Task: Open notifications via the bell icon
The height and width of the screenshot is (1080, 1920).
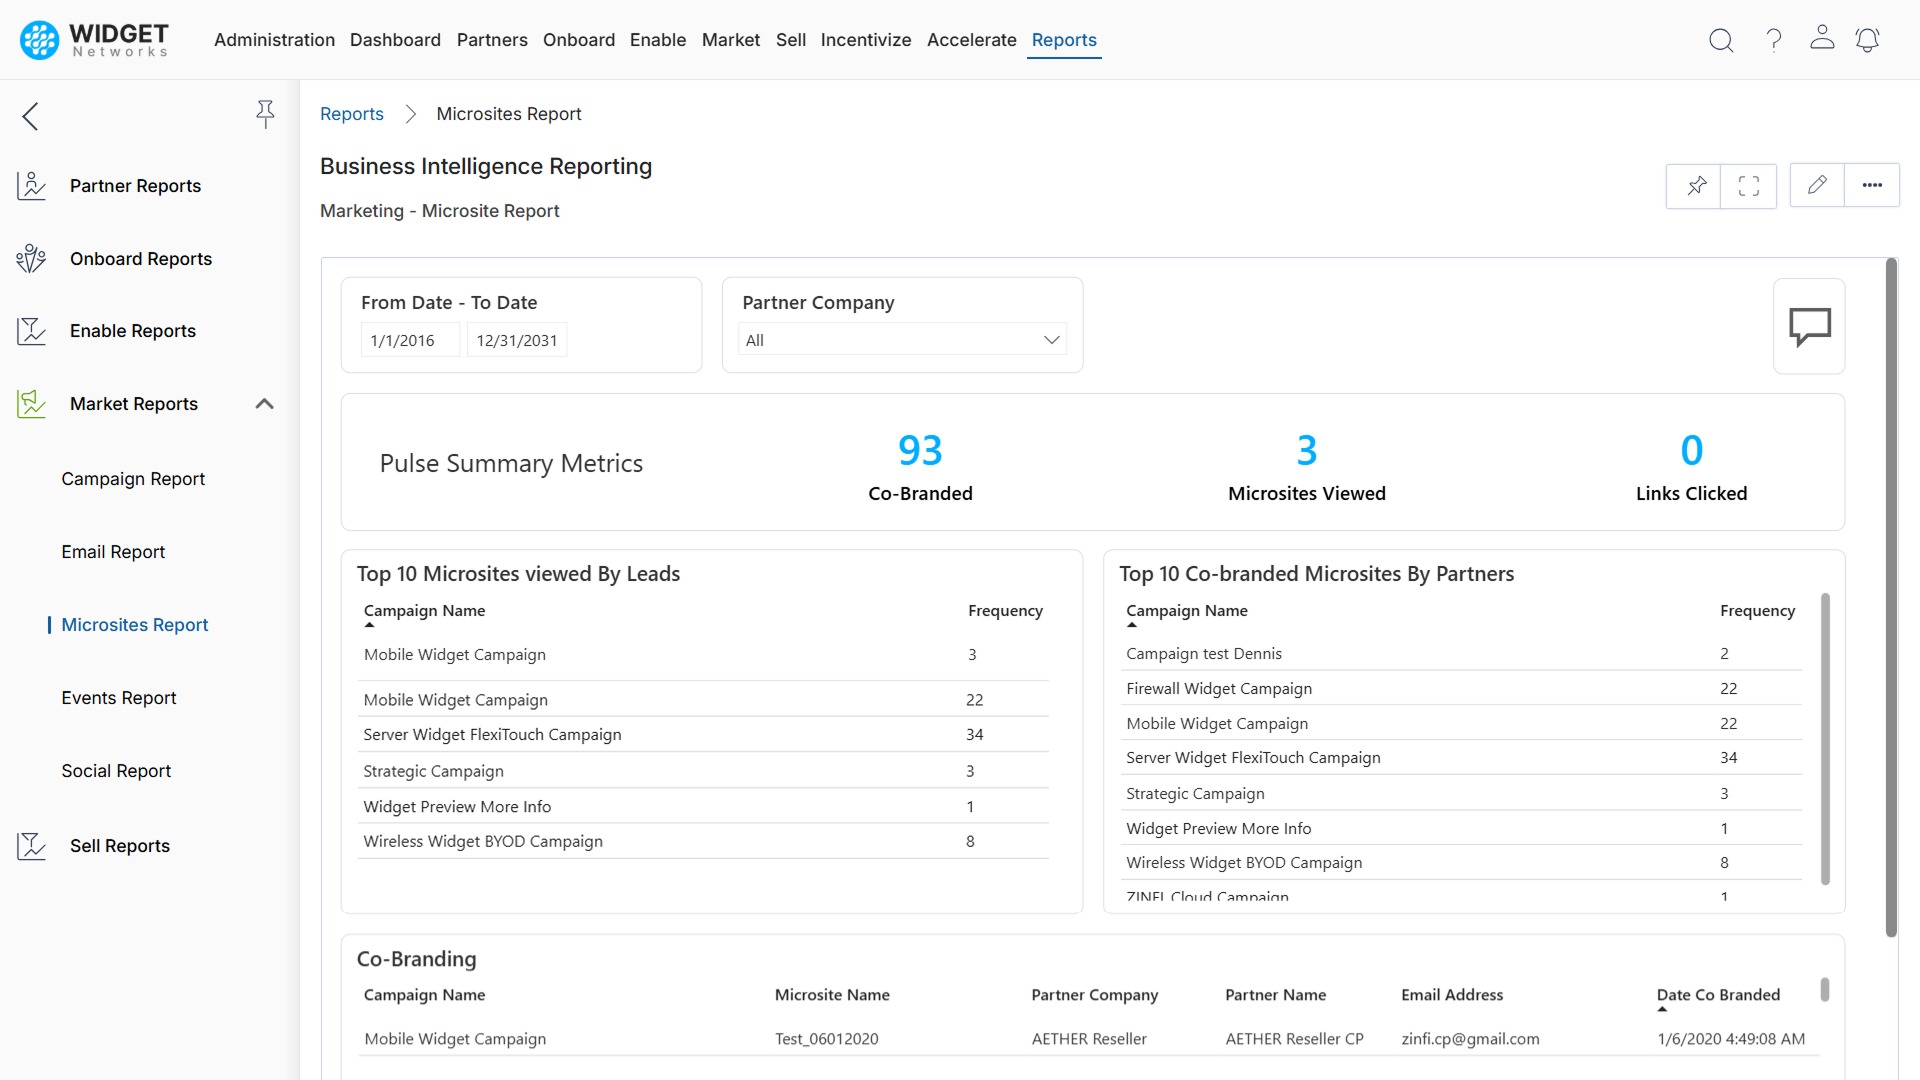Action: (x=1869, y=40)
